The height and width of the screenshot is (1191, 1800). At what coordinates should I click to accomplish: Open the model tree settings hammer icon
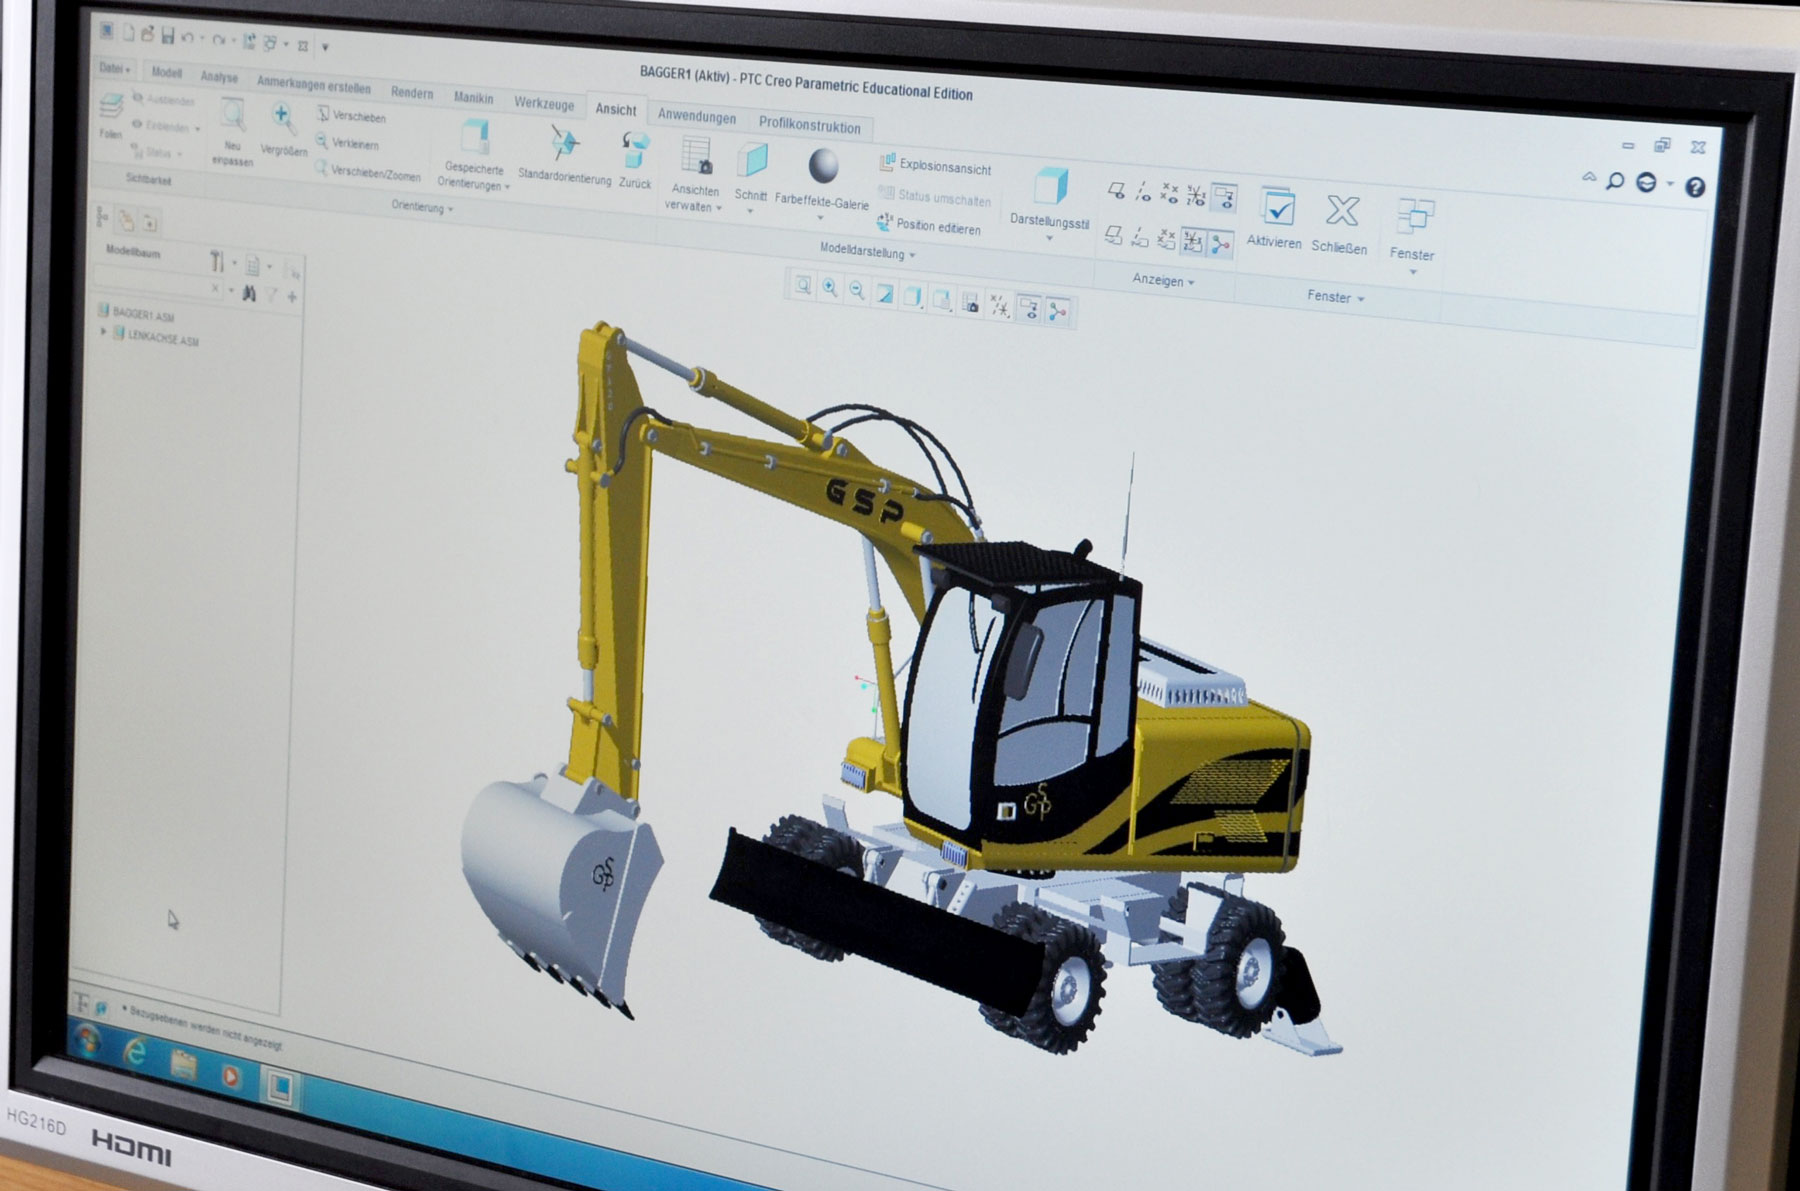point(217,262)
